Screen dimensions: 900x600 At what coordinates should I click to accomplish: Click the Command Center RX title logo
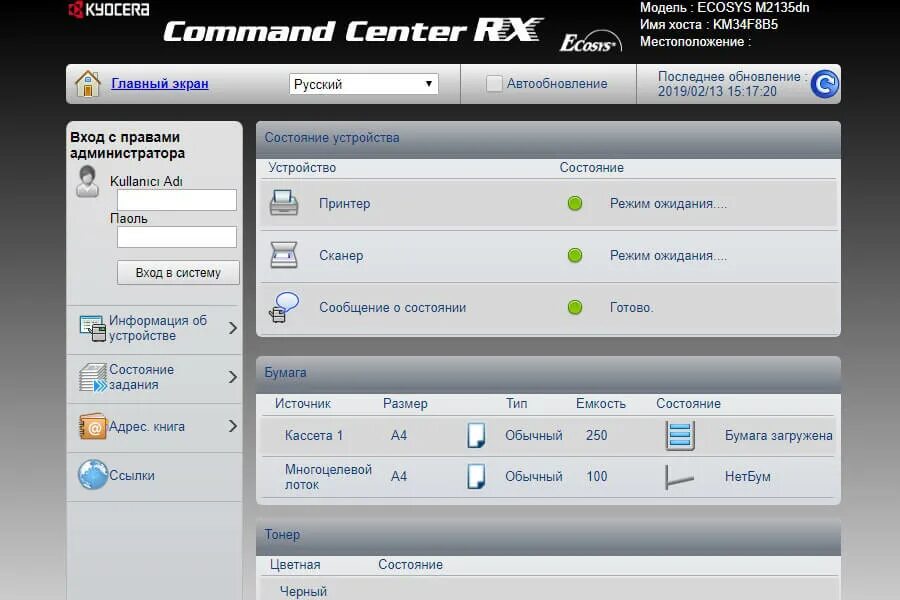353,32
